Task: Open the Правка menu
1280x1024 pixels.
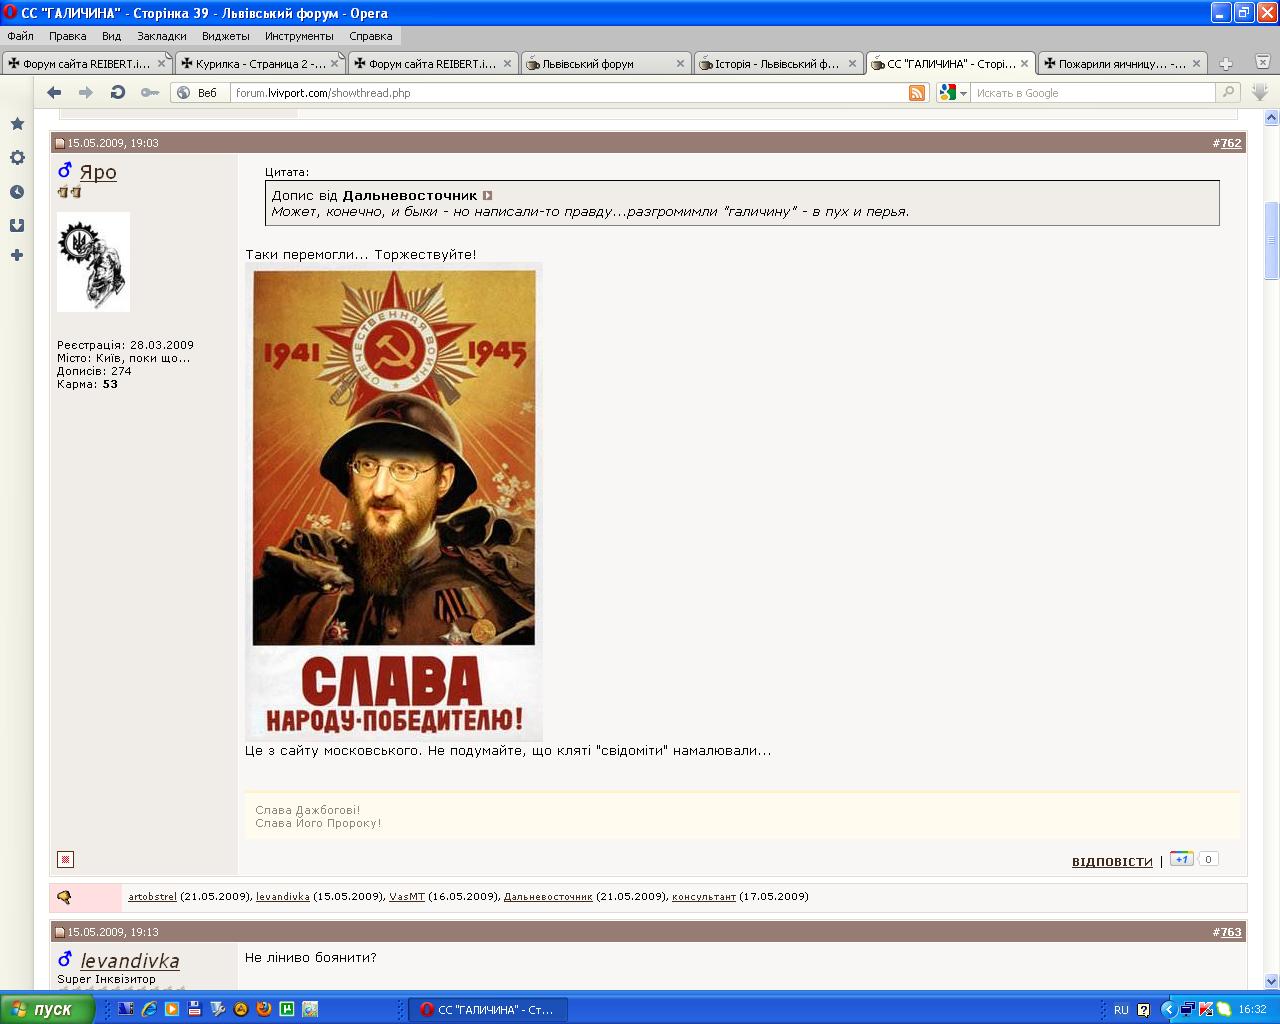Action: [x=68, y=36]
